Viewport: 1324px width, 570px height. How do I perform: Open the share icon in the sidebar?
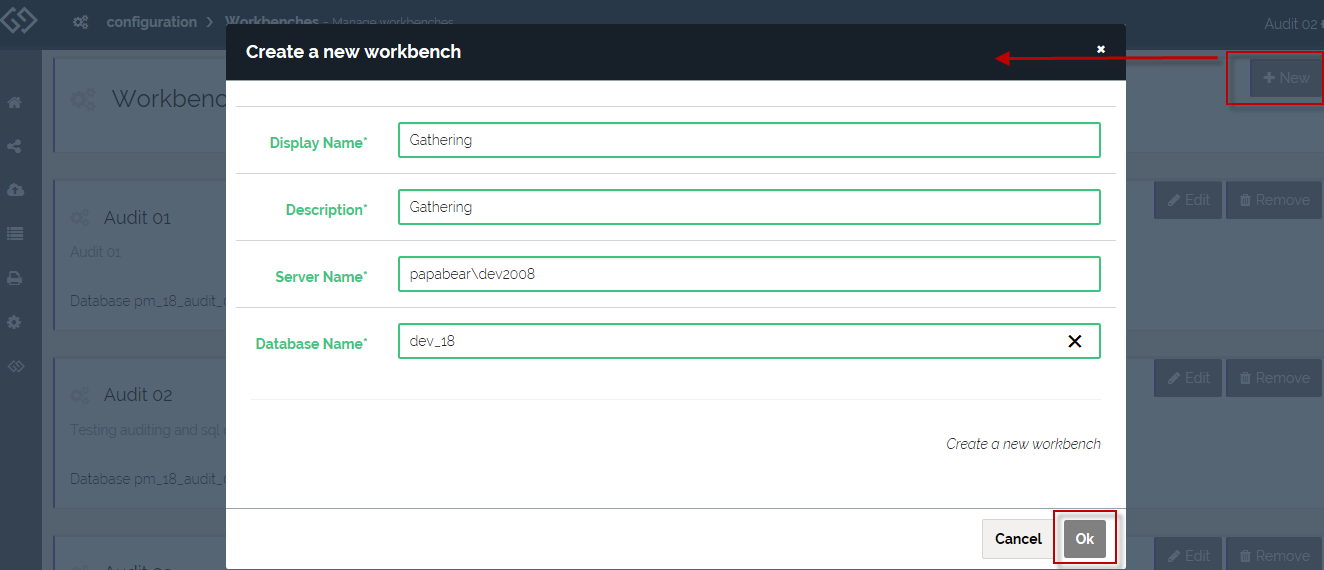pyautogui.click(x=15, y=147)
